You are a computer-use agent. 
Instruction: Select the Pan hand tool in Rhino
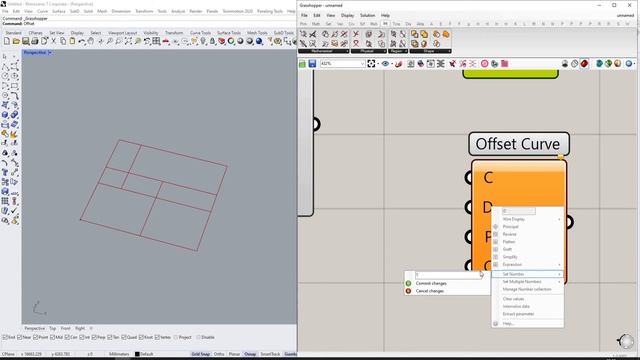[91, 41]
